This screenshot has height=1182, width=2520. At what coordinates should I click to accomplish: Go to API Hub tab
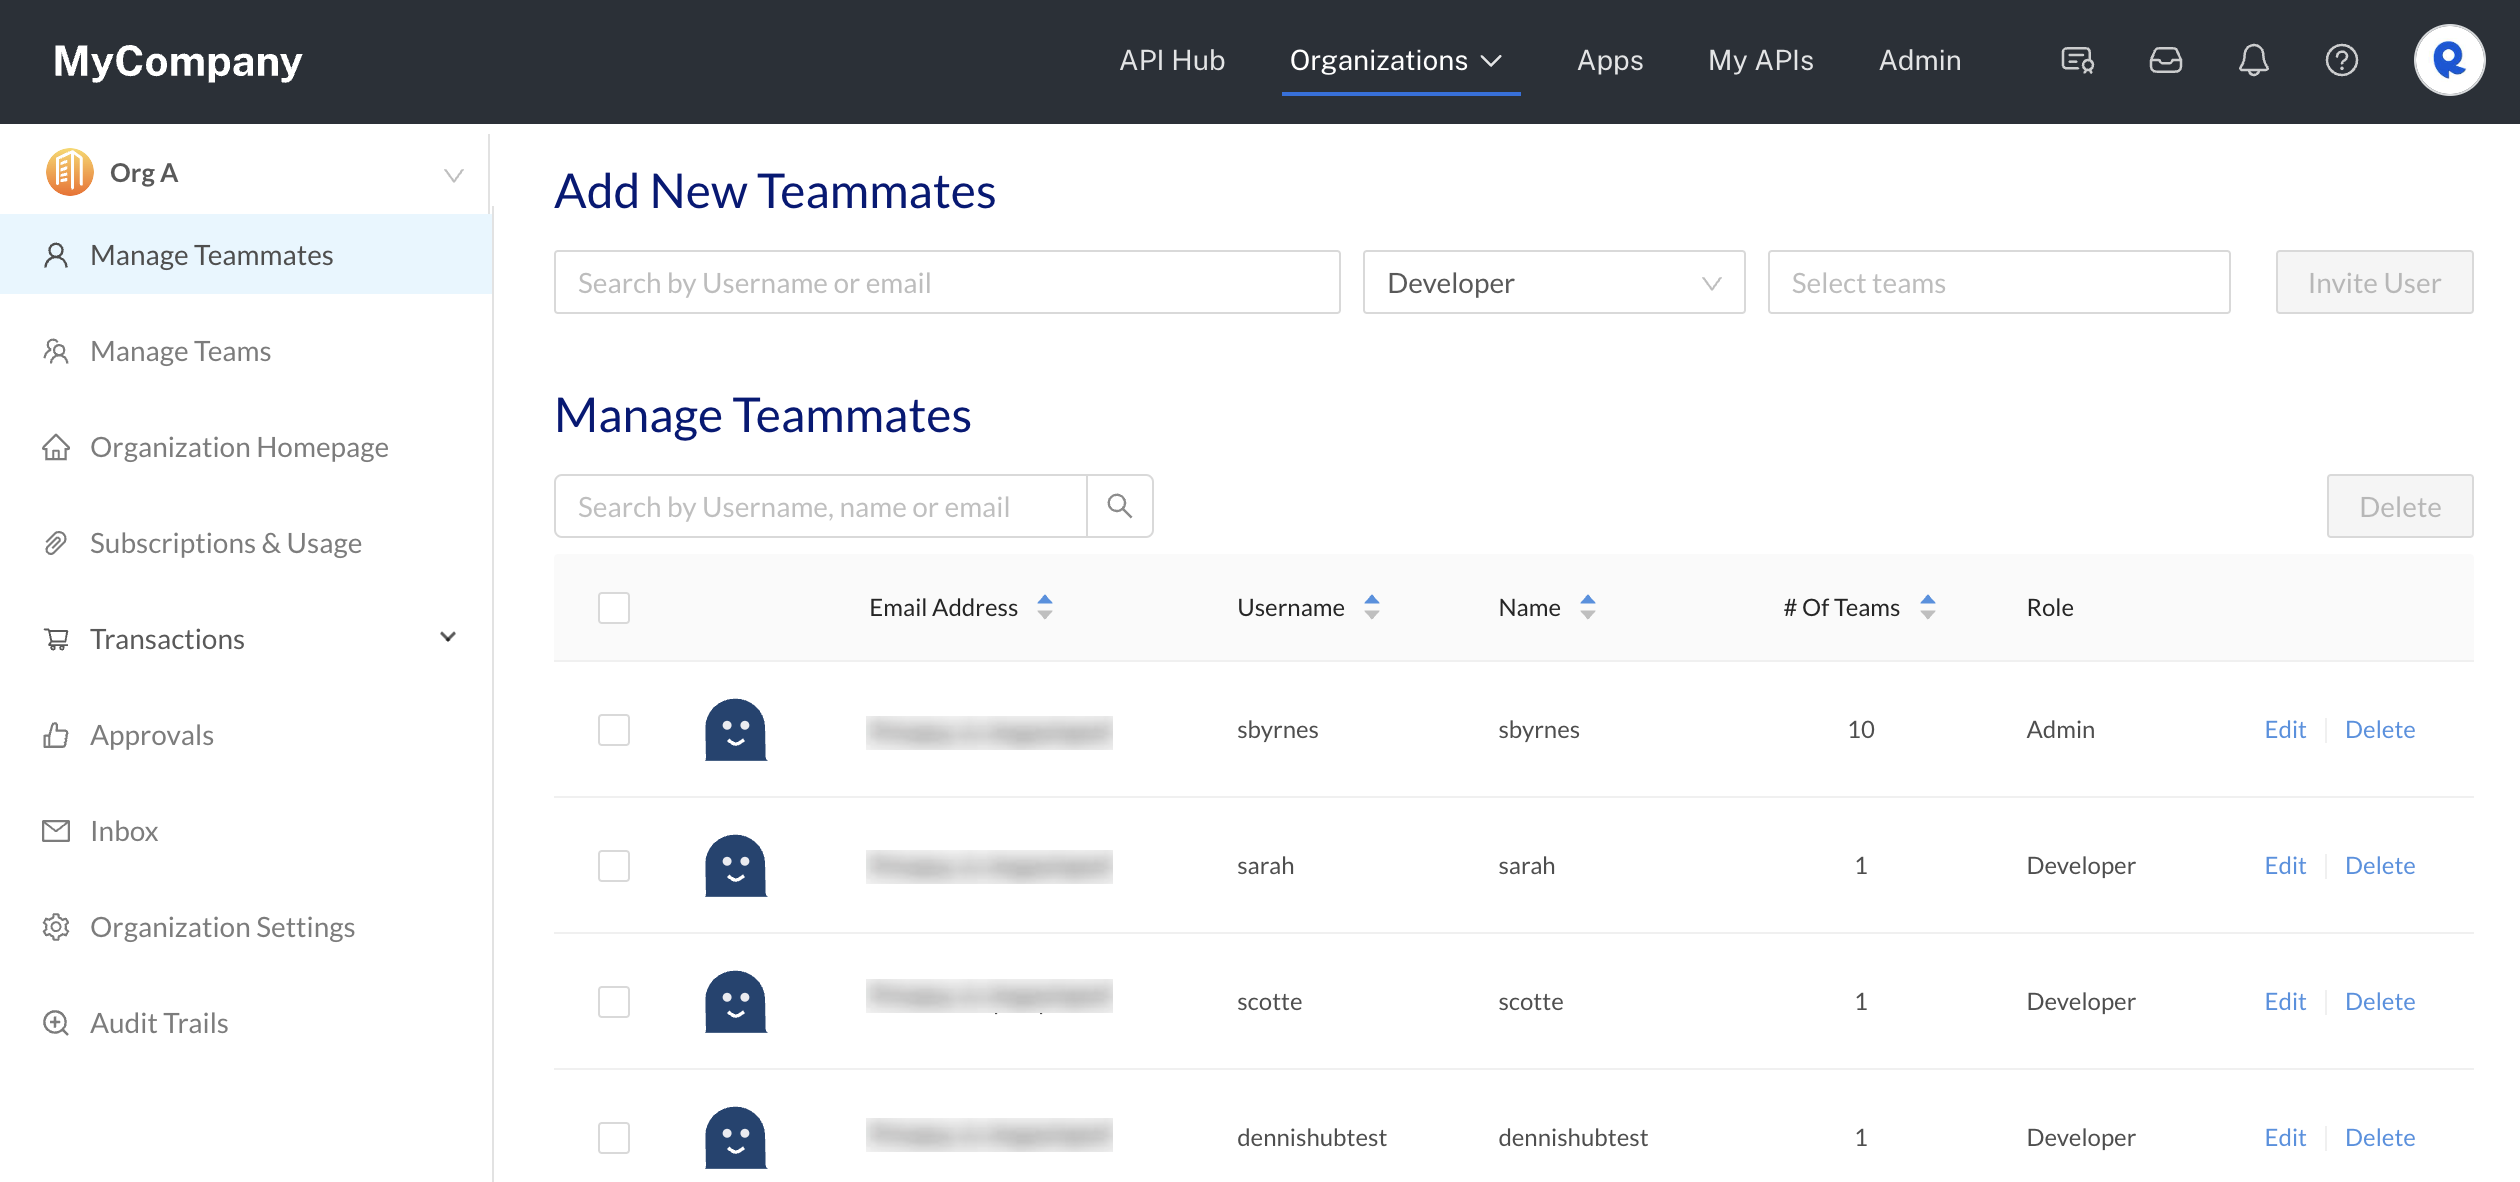[1172, 60]
